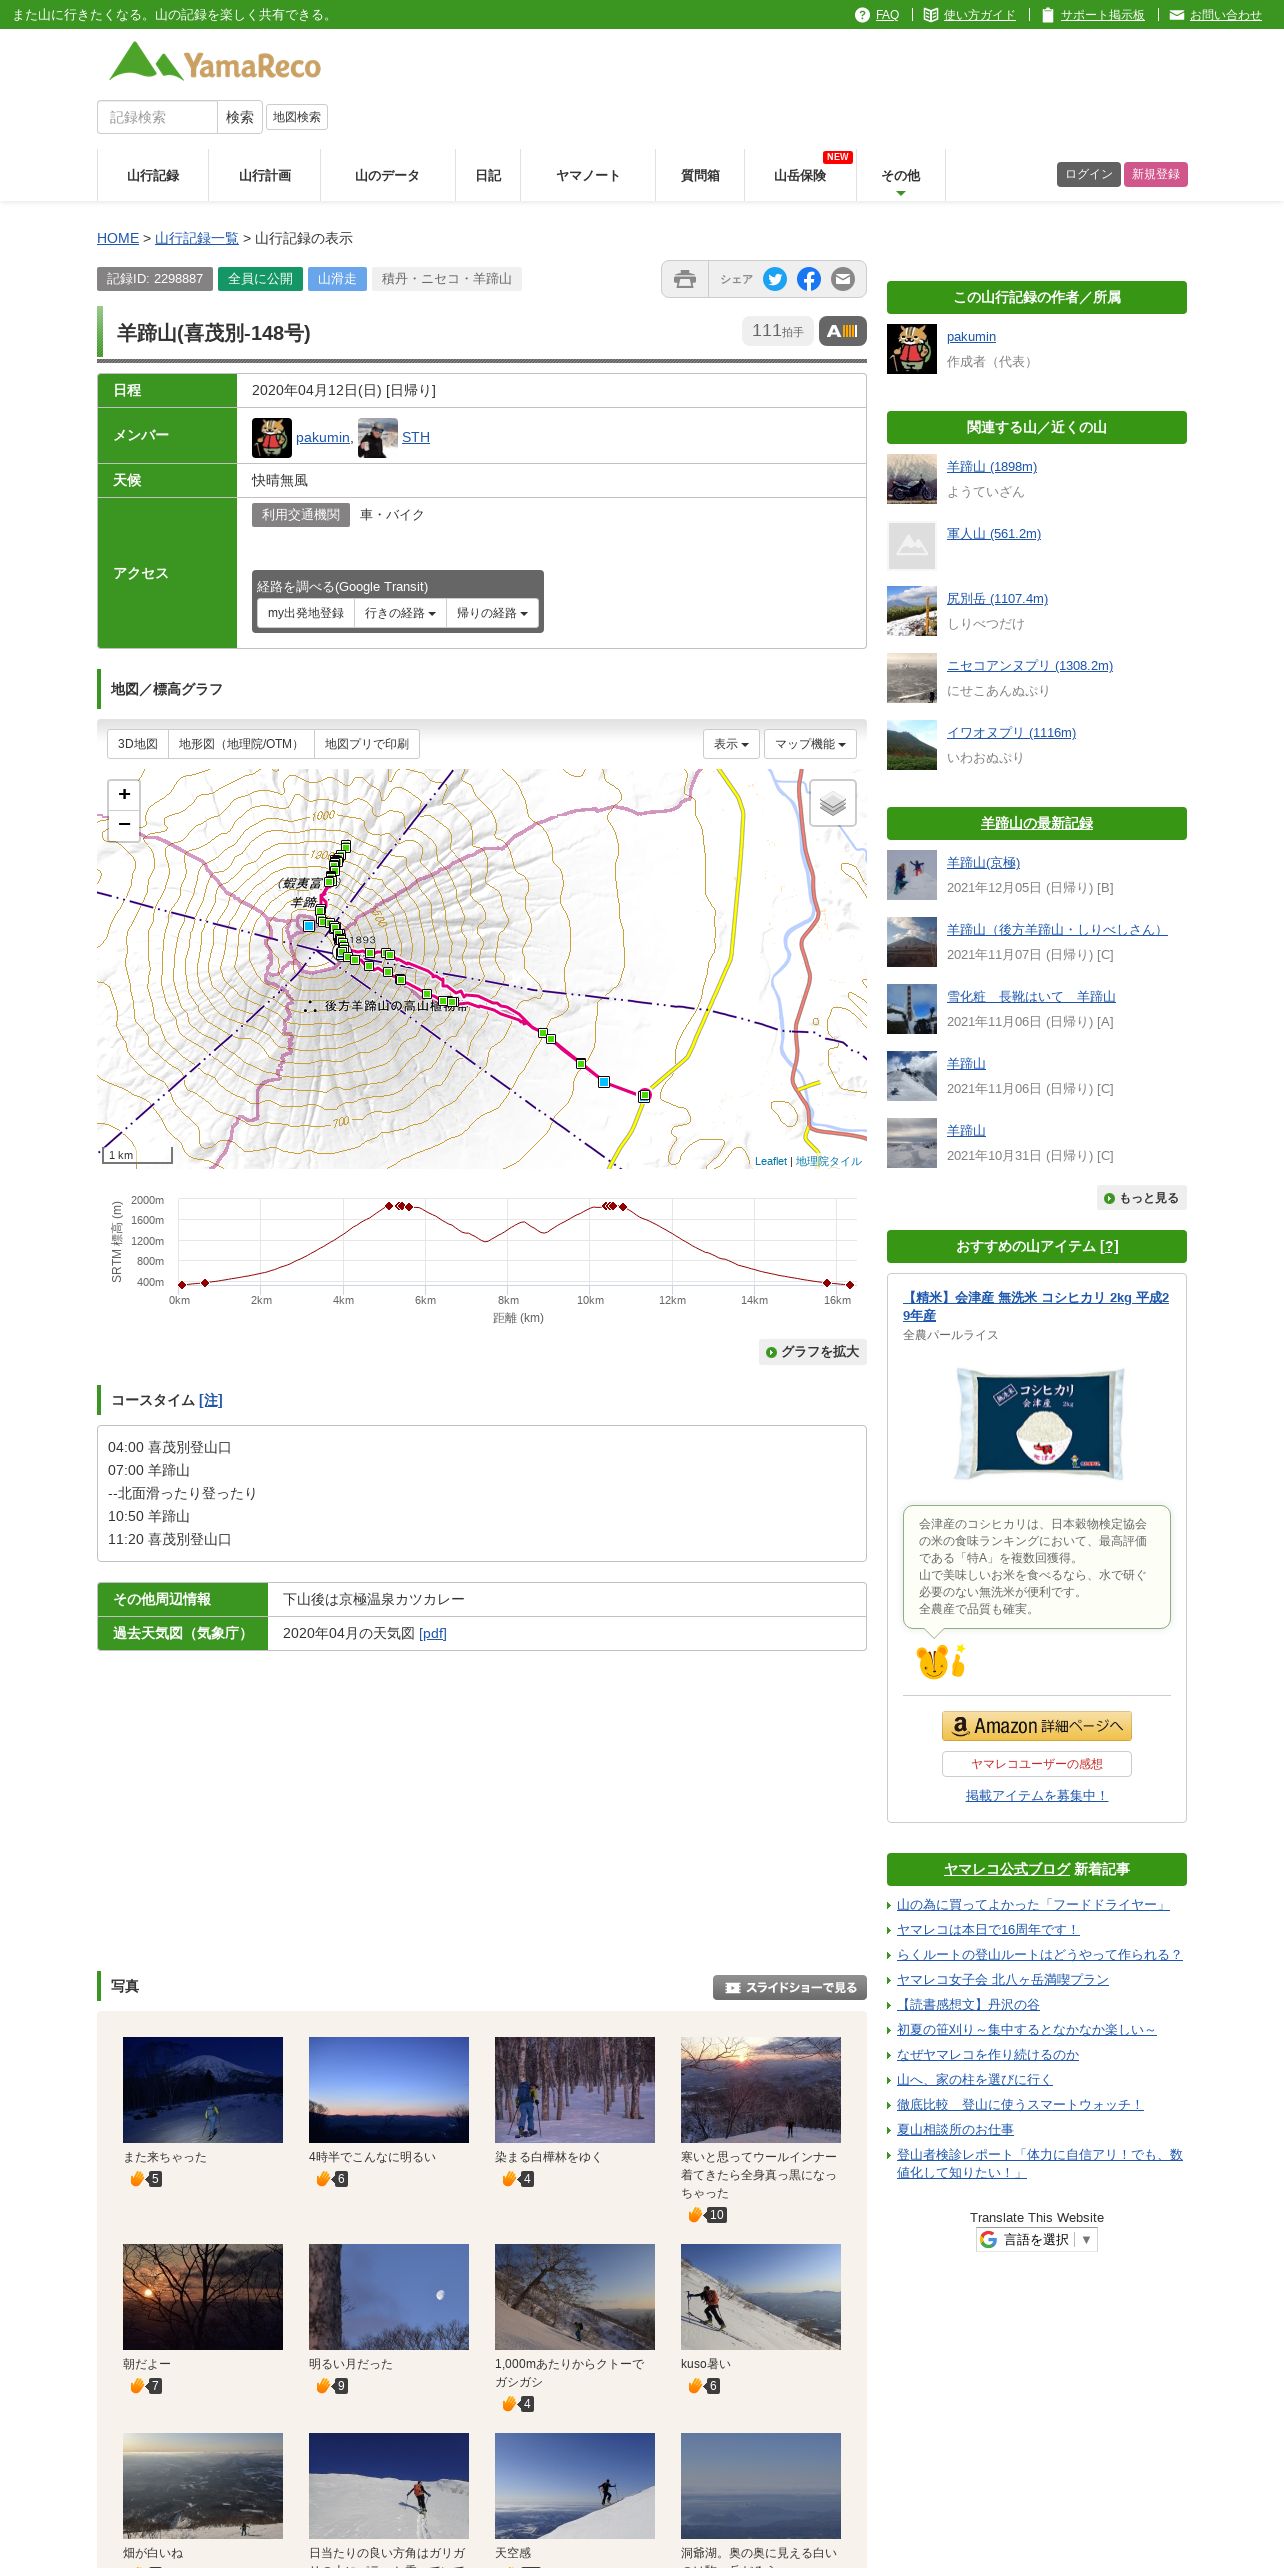
Task: Open the 表示 dropdown above the map
Action: 731,744
